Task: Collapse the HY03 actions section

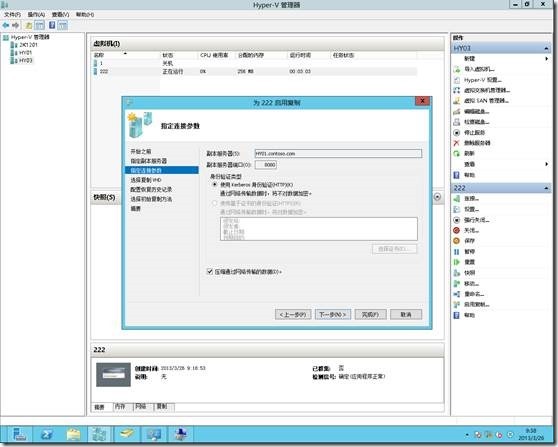Action: (546, 48)
